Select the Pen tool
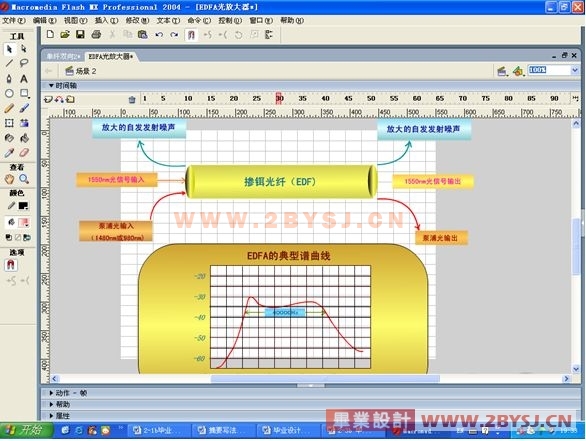 9,78
